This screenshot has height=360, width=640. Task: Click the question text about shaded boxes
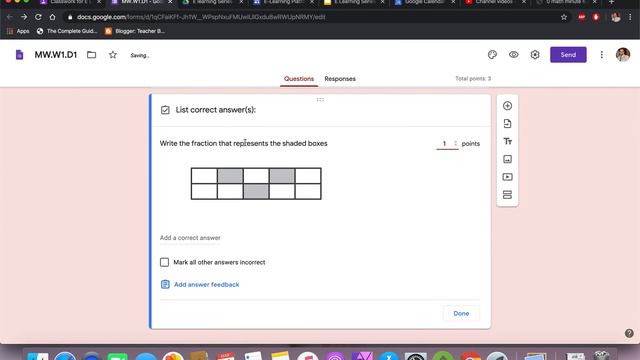click(244, 143)
